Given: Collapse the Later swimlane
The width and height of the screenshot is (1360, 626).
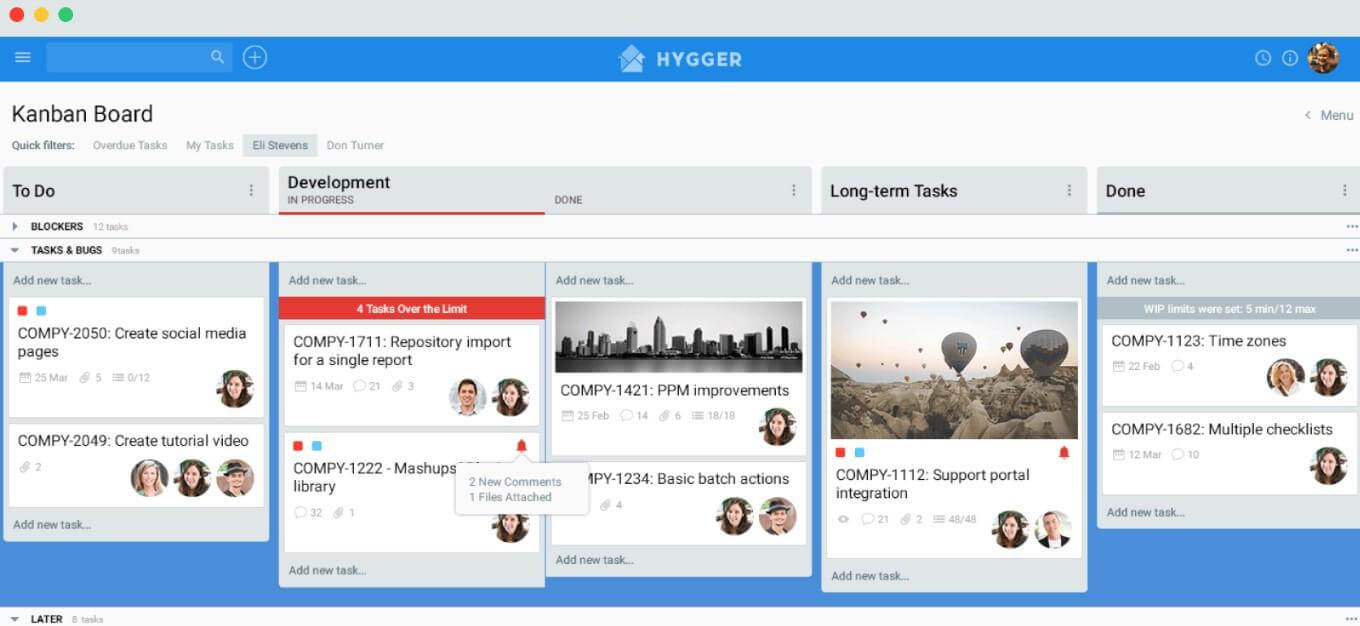Looking at the screenshot, I should point(15,619).
